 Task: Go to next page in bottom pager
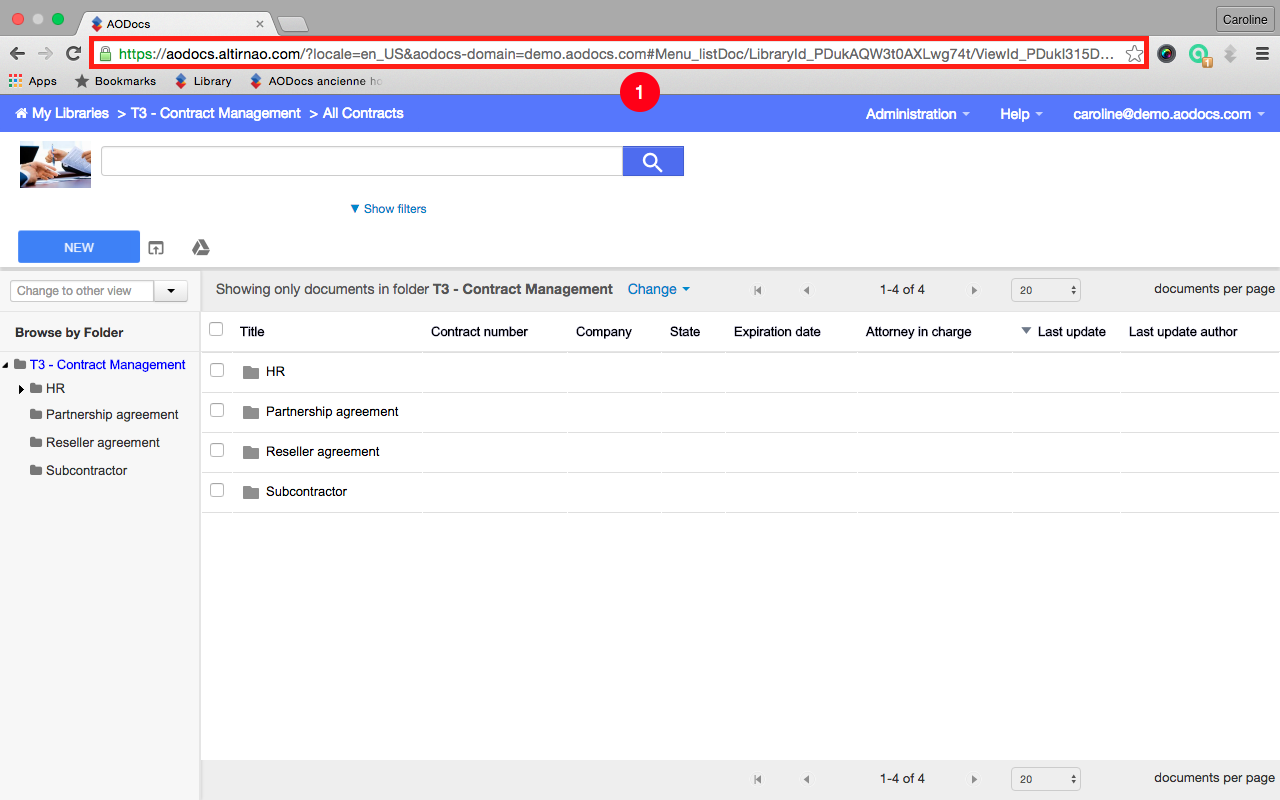coord(974,779)
